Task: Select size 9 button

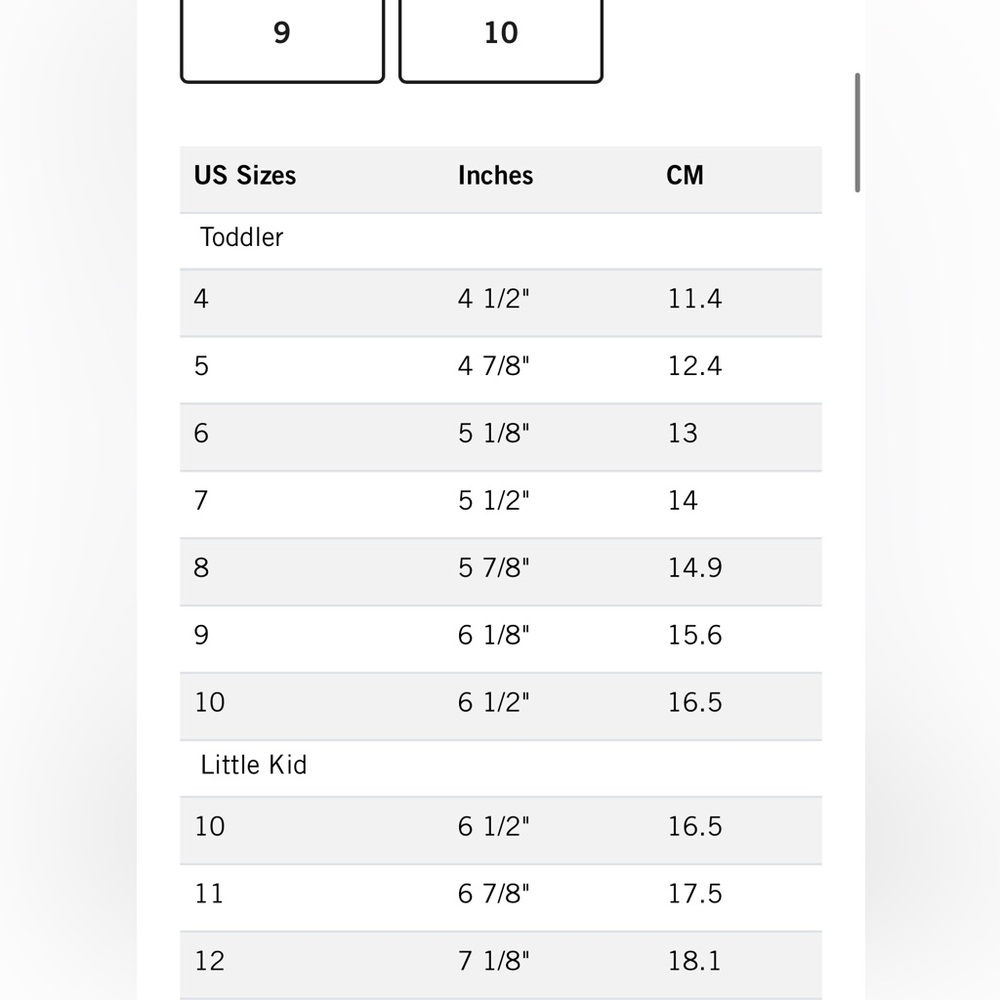Action: 282,40
